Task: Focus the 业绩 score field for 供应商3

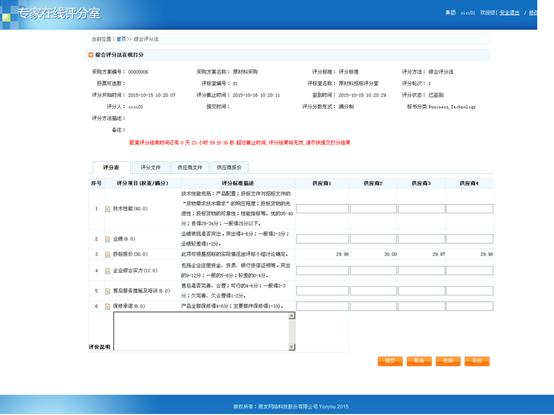Action: pyautogui.click(x=421, y=239)
